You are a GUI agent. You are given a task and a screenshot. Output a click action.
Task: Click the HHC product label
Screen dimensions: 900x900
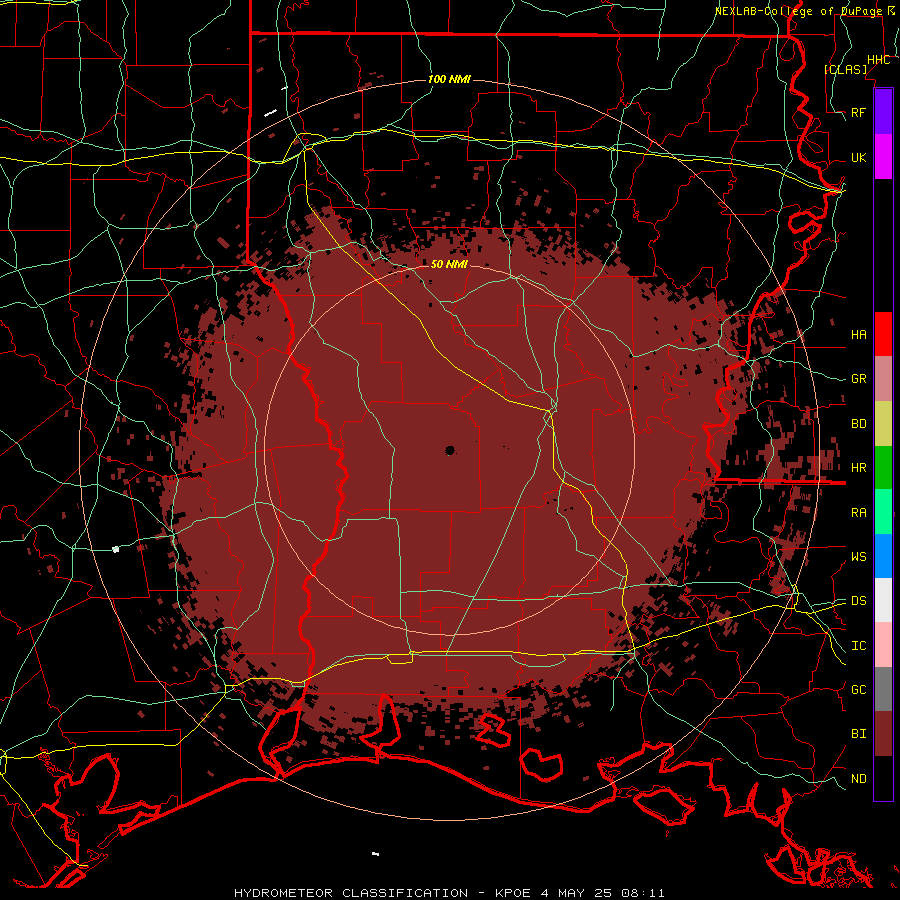click(878, 60)
